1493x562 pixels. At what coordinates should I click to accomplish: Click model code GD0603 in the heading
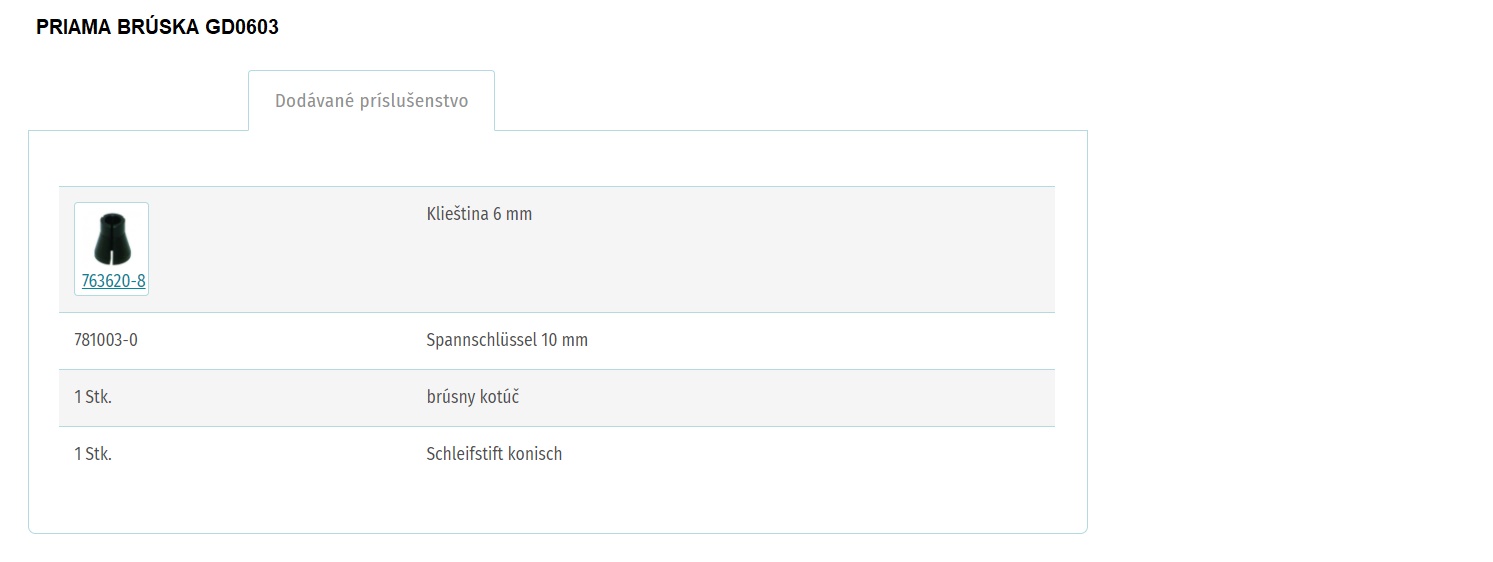pyautogui.click(x=242, y=28)
